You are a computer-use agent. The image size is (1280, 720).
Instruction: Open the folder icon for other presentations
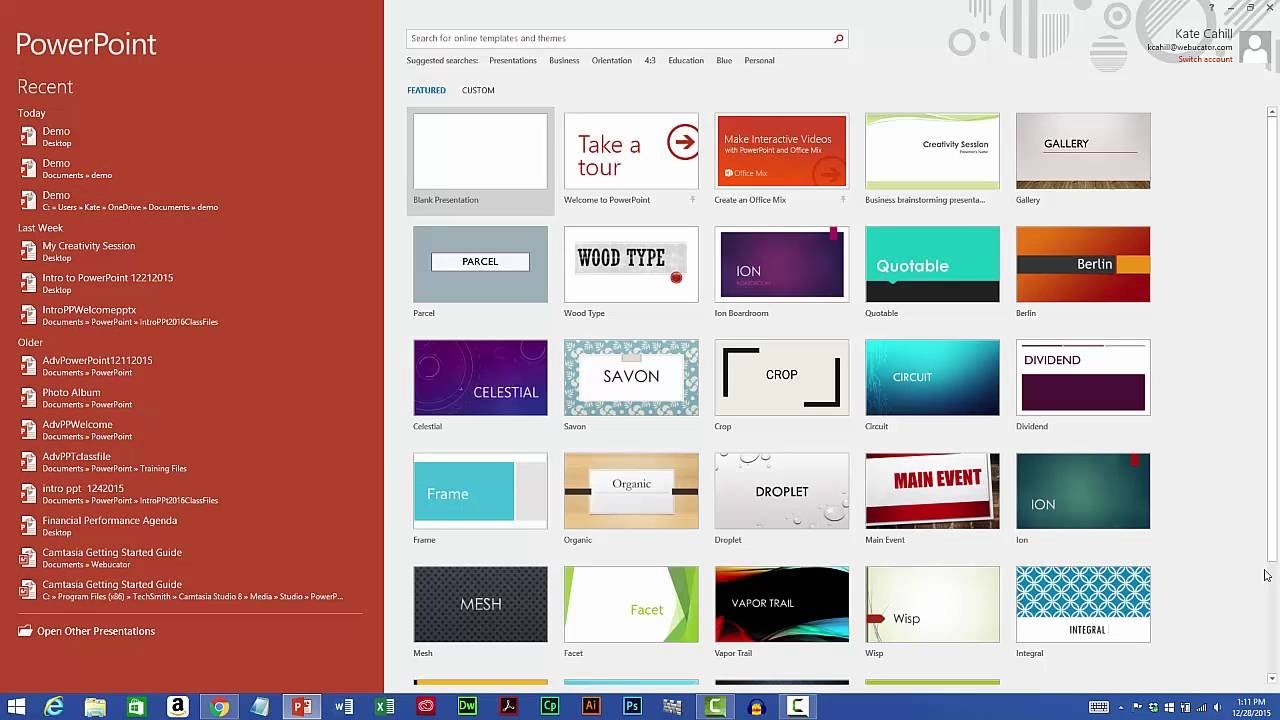tap(25, 631)
